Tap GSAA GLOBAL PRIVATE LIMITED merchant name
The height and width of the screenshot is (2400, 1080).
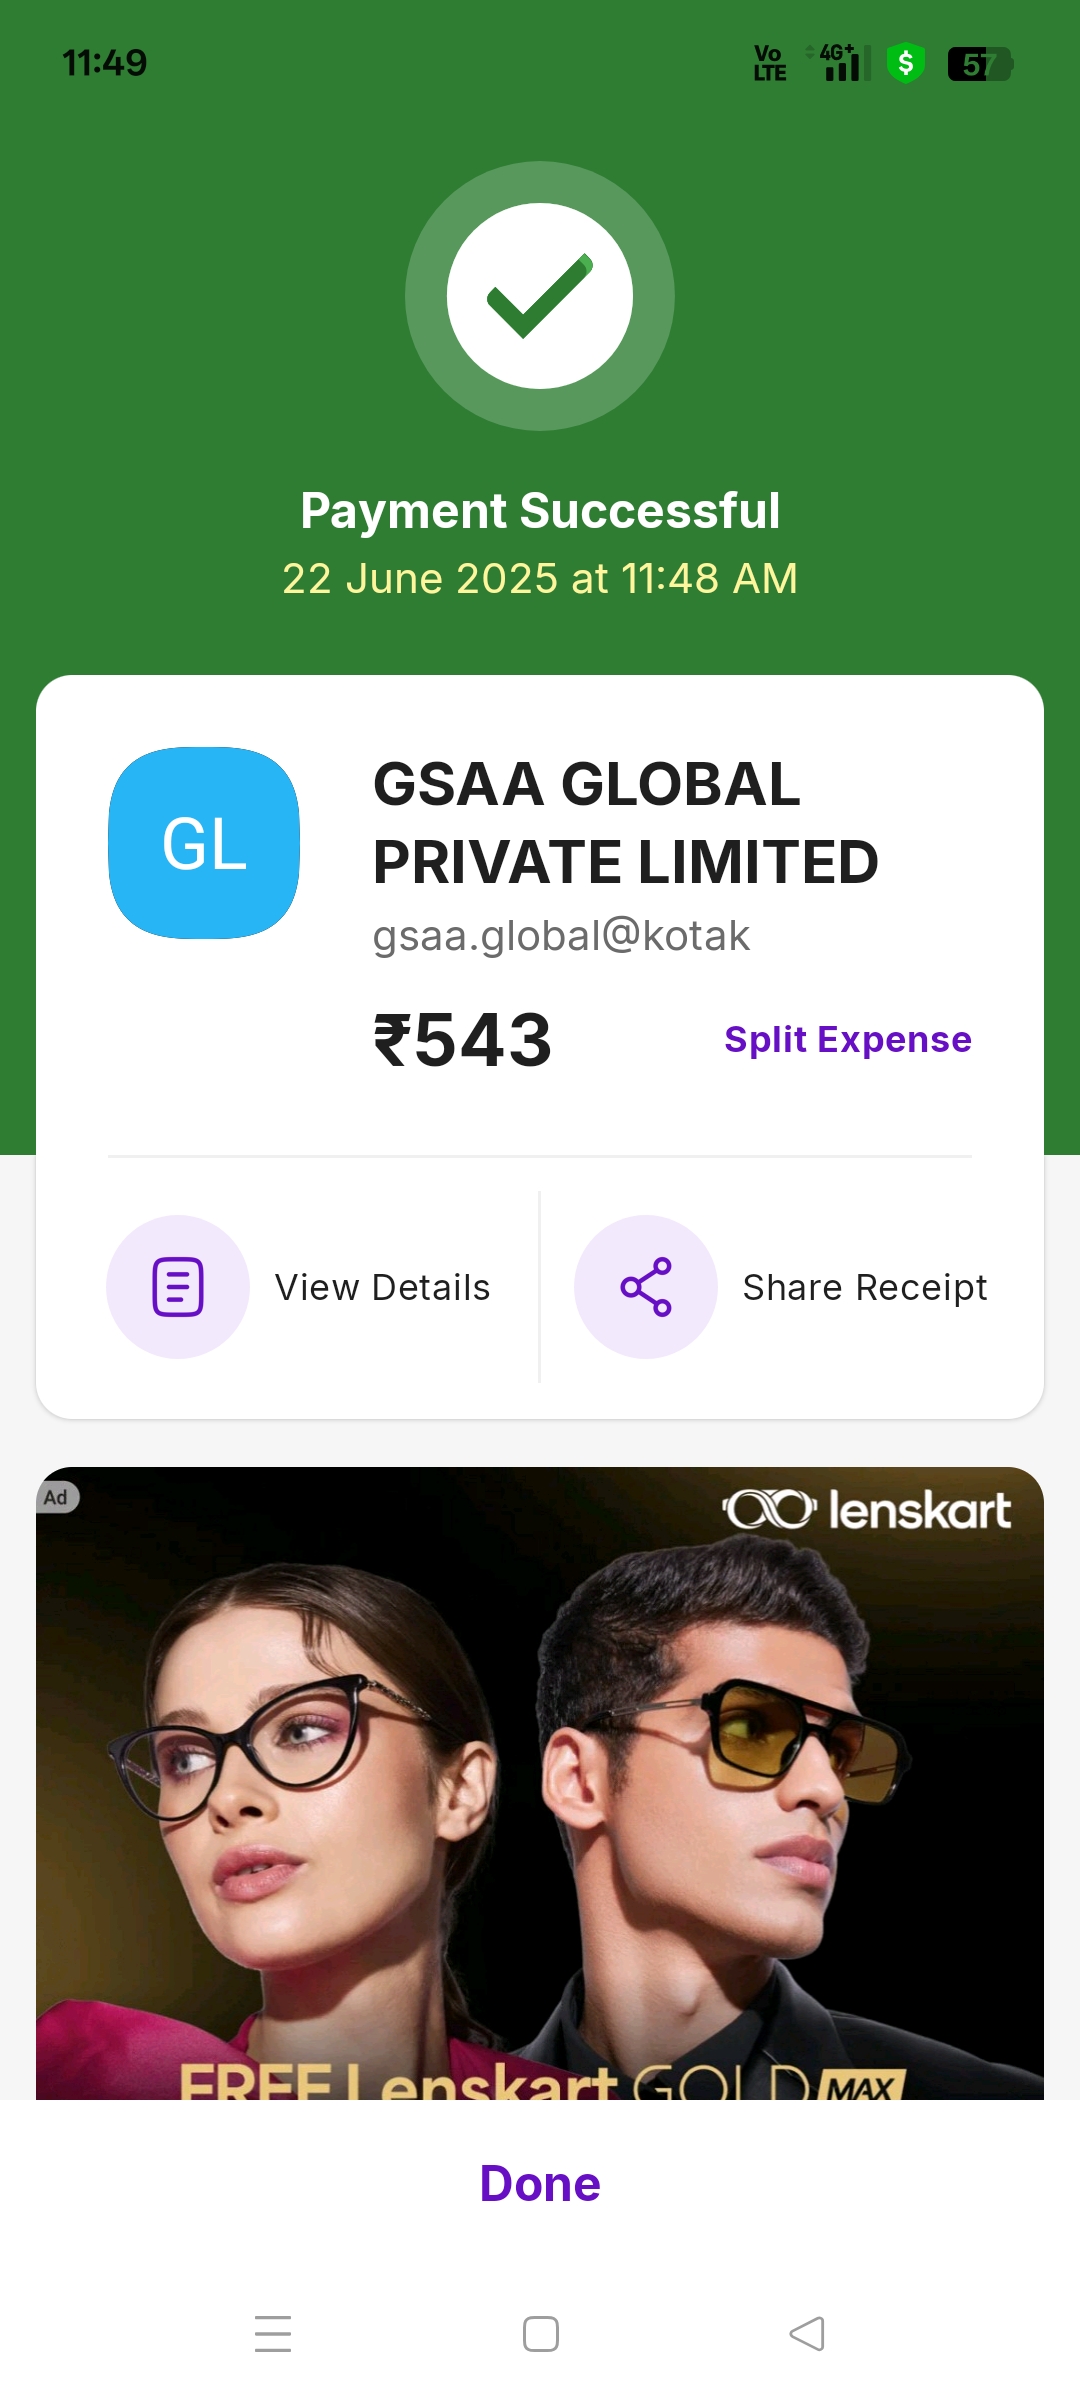[x=626, y=822]
